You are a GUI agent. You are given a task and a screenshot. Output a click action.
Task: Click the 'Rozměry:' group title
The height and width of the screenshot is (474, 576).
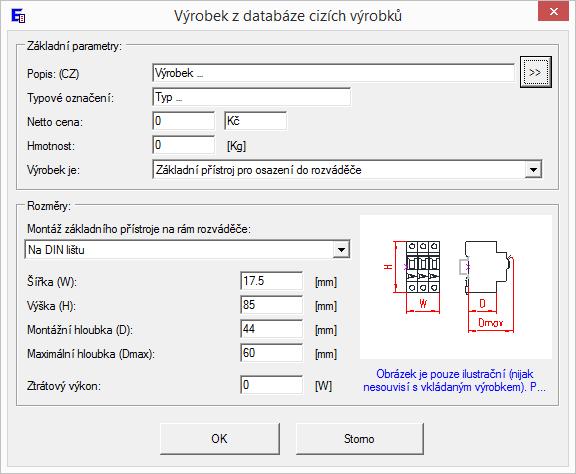tap(48, 205)
